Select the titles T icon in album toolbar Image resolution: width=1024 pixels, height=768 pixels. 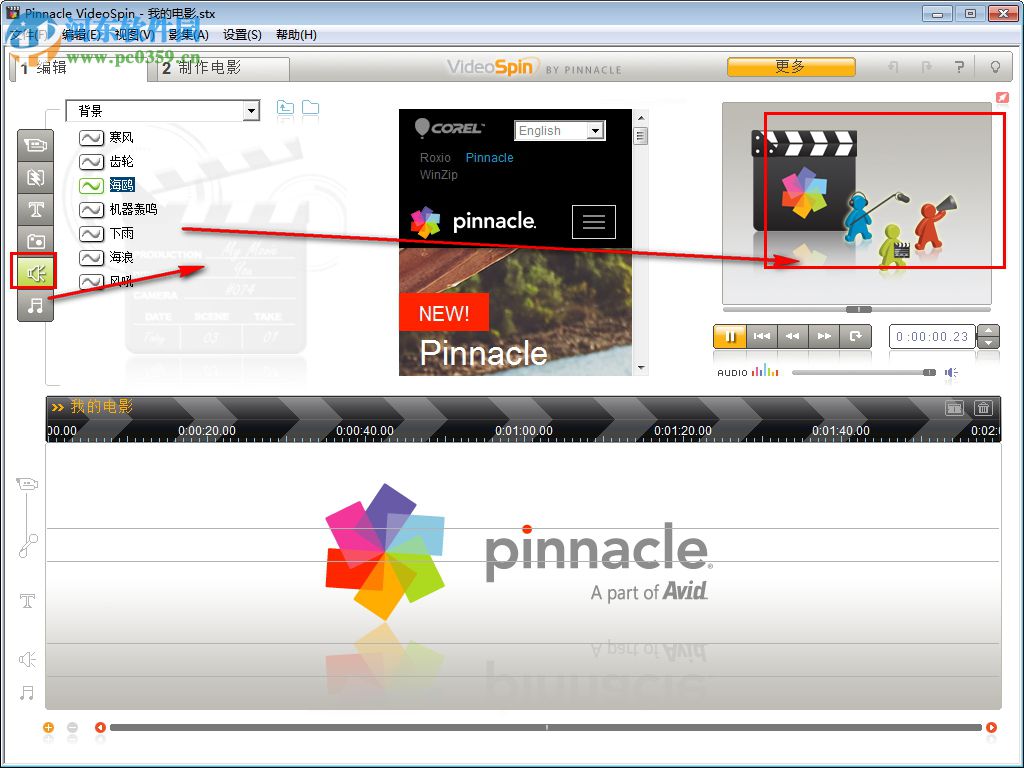[36, 209]
